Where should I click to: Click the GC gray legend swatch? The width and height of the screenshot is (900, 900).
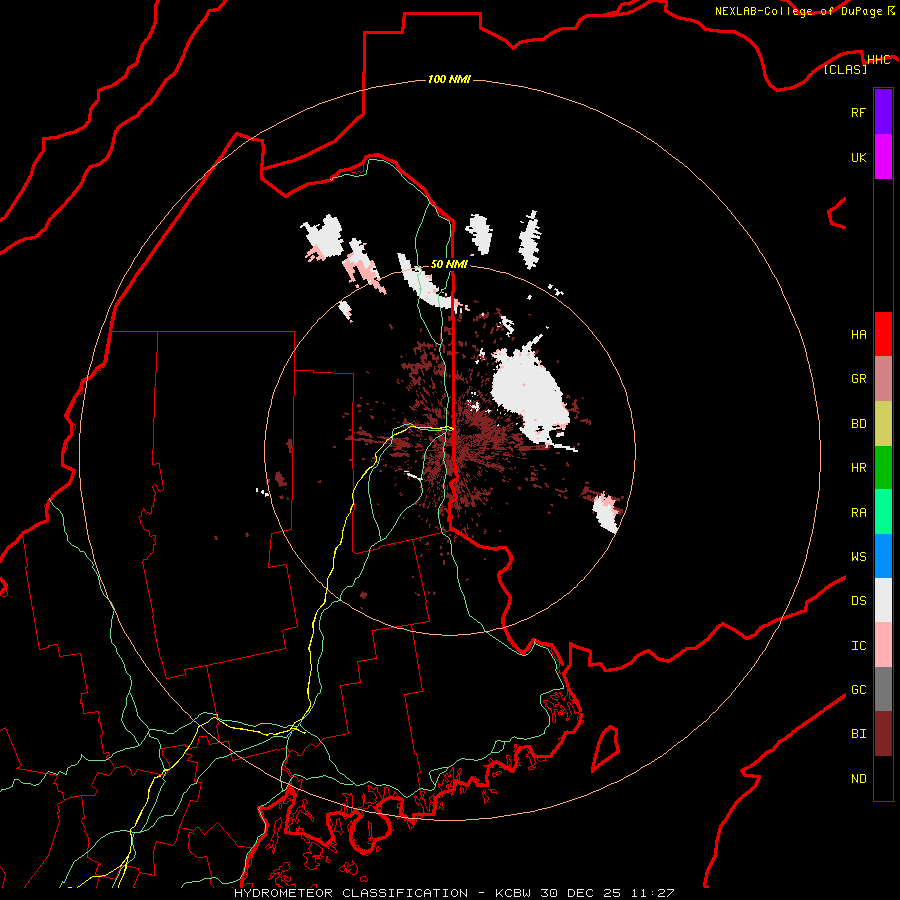coord(883,689)
